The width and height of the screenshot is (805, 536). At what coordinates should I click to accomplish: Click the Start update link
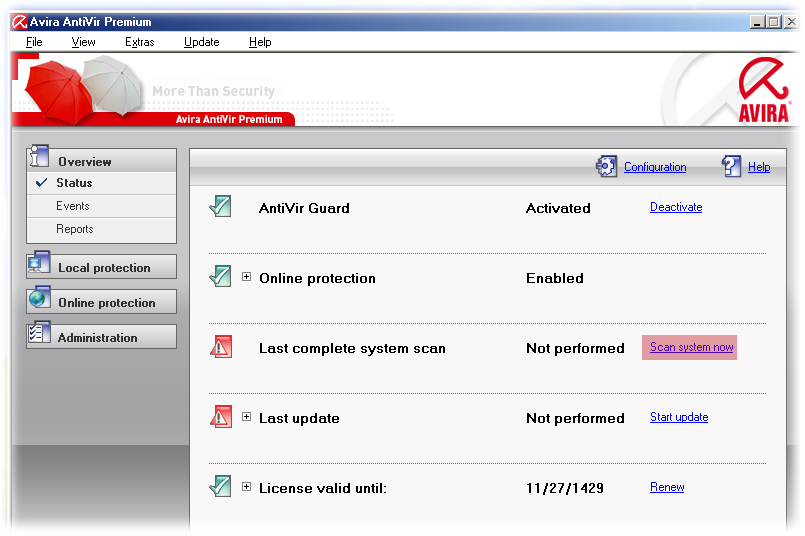pyautogui.click(x=679, y=417)
